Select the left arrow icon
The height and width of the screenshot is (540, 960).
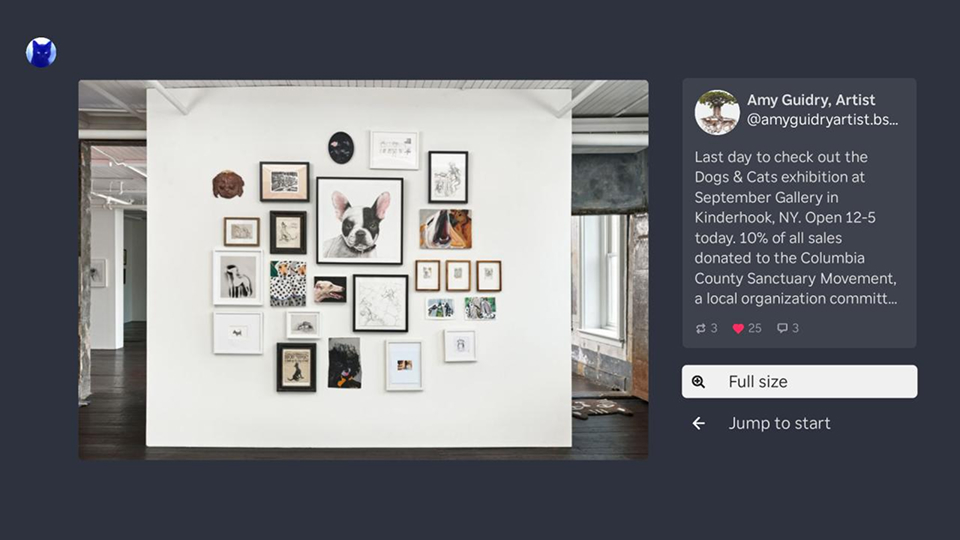tap(699, 423)
